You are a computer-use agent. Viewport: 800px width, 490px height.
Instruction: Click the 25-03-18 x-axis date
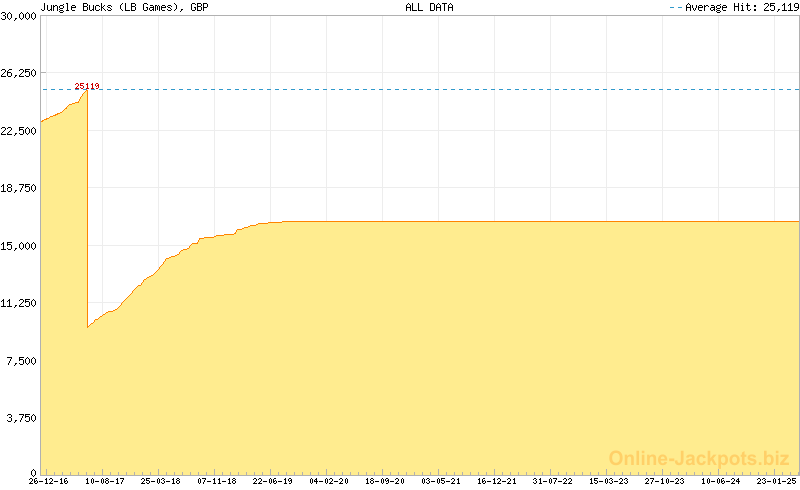[x=160, y=482]
